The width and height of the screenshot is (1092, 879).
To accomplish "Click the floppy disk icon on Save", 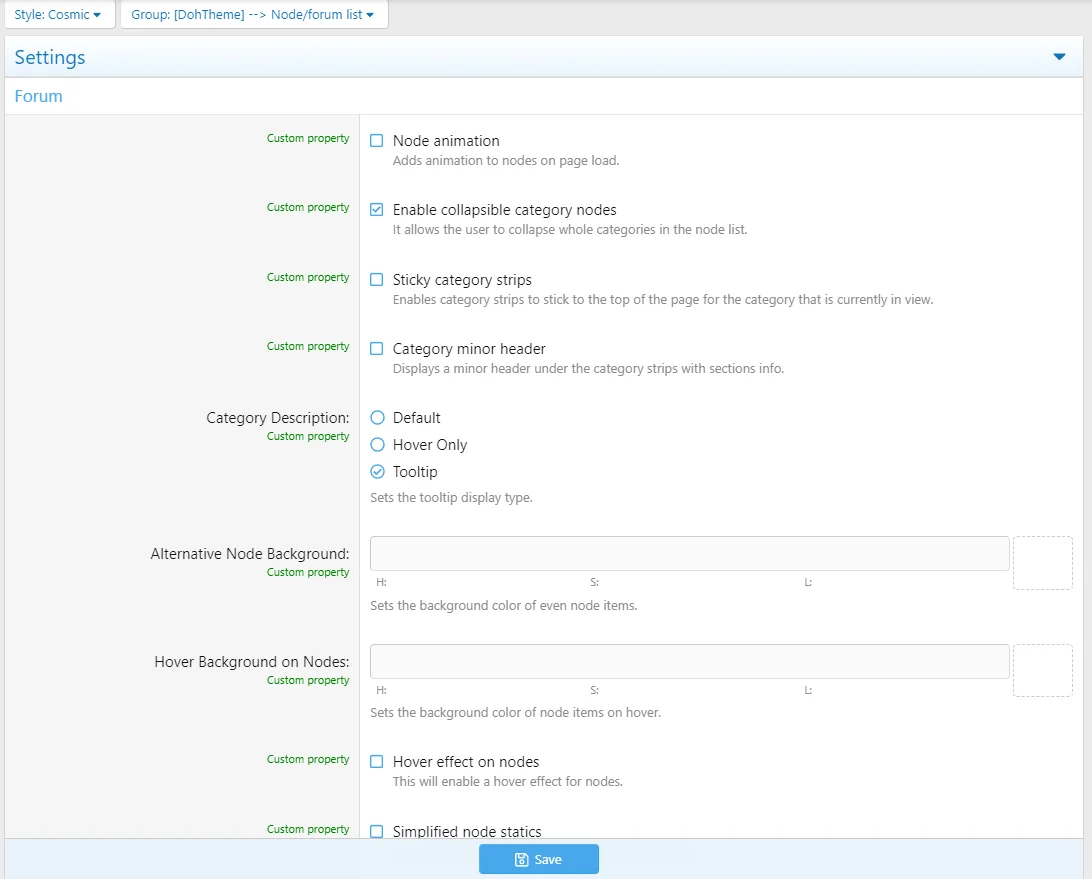I will point(521,860).
